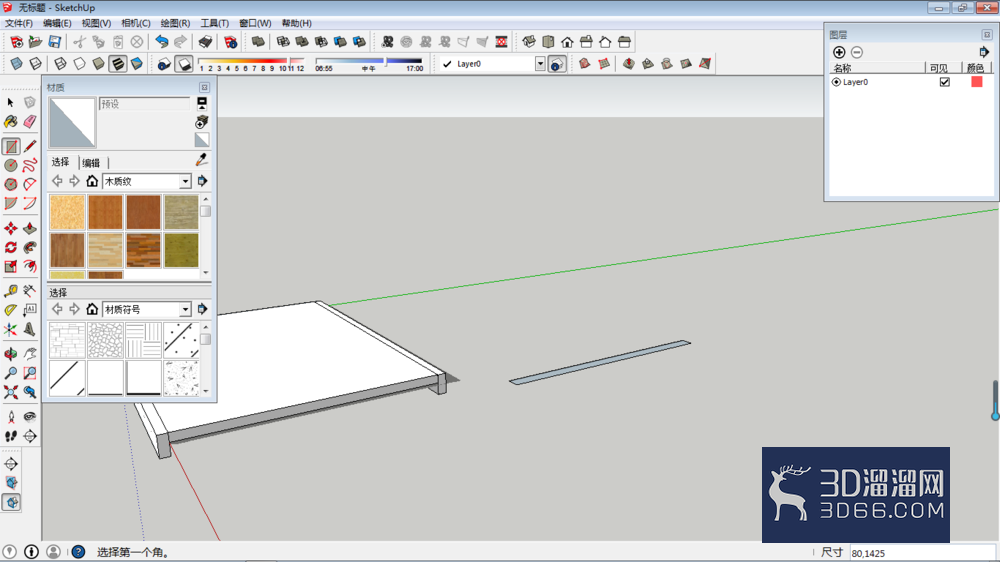Go to materials home in 木质纹 browser

pos(92,181)
